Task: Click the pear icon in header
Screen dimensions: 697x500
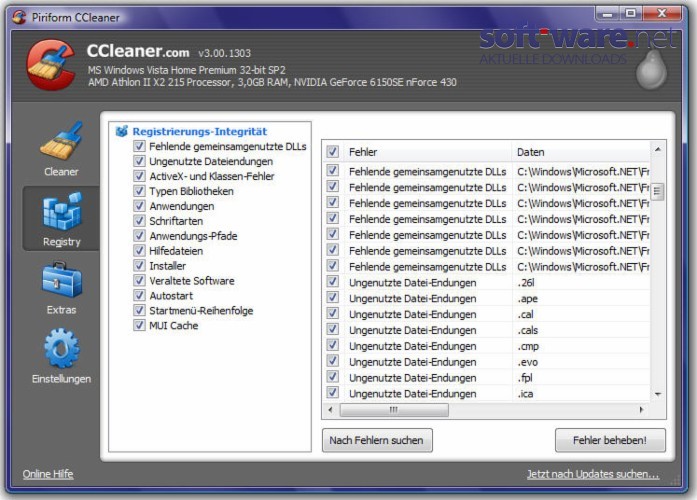Action: (651, 70)
